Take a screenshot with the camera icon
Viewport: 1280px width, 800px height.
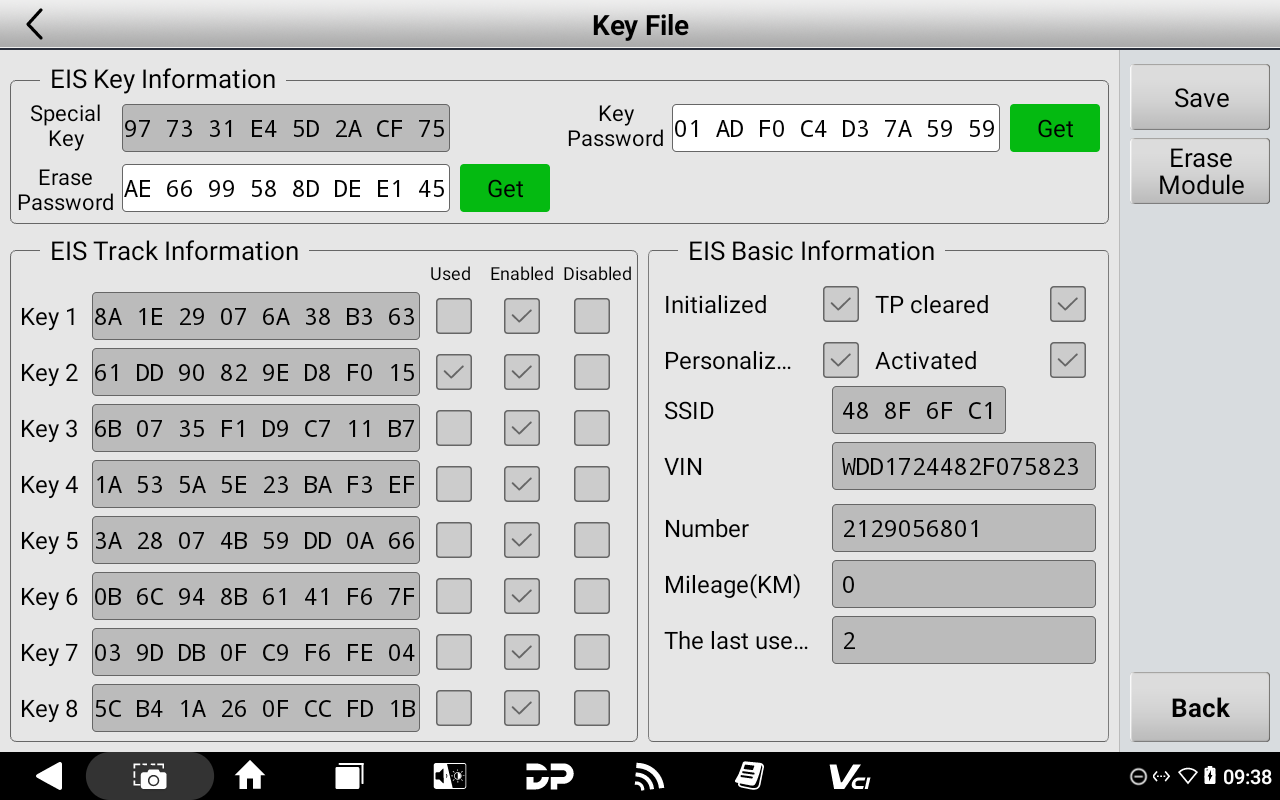tap(150, 776)
